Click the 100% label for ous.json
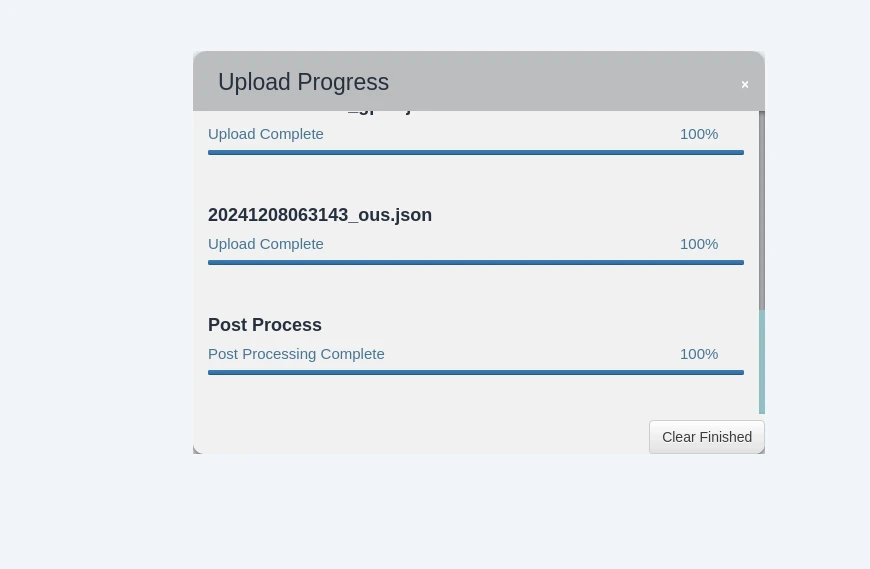This screenshot has height=569, width=870. [699, 244]
